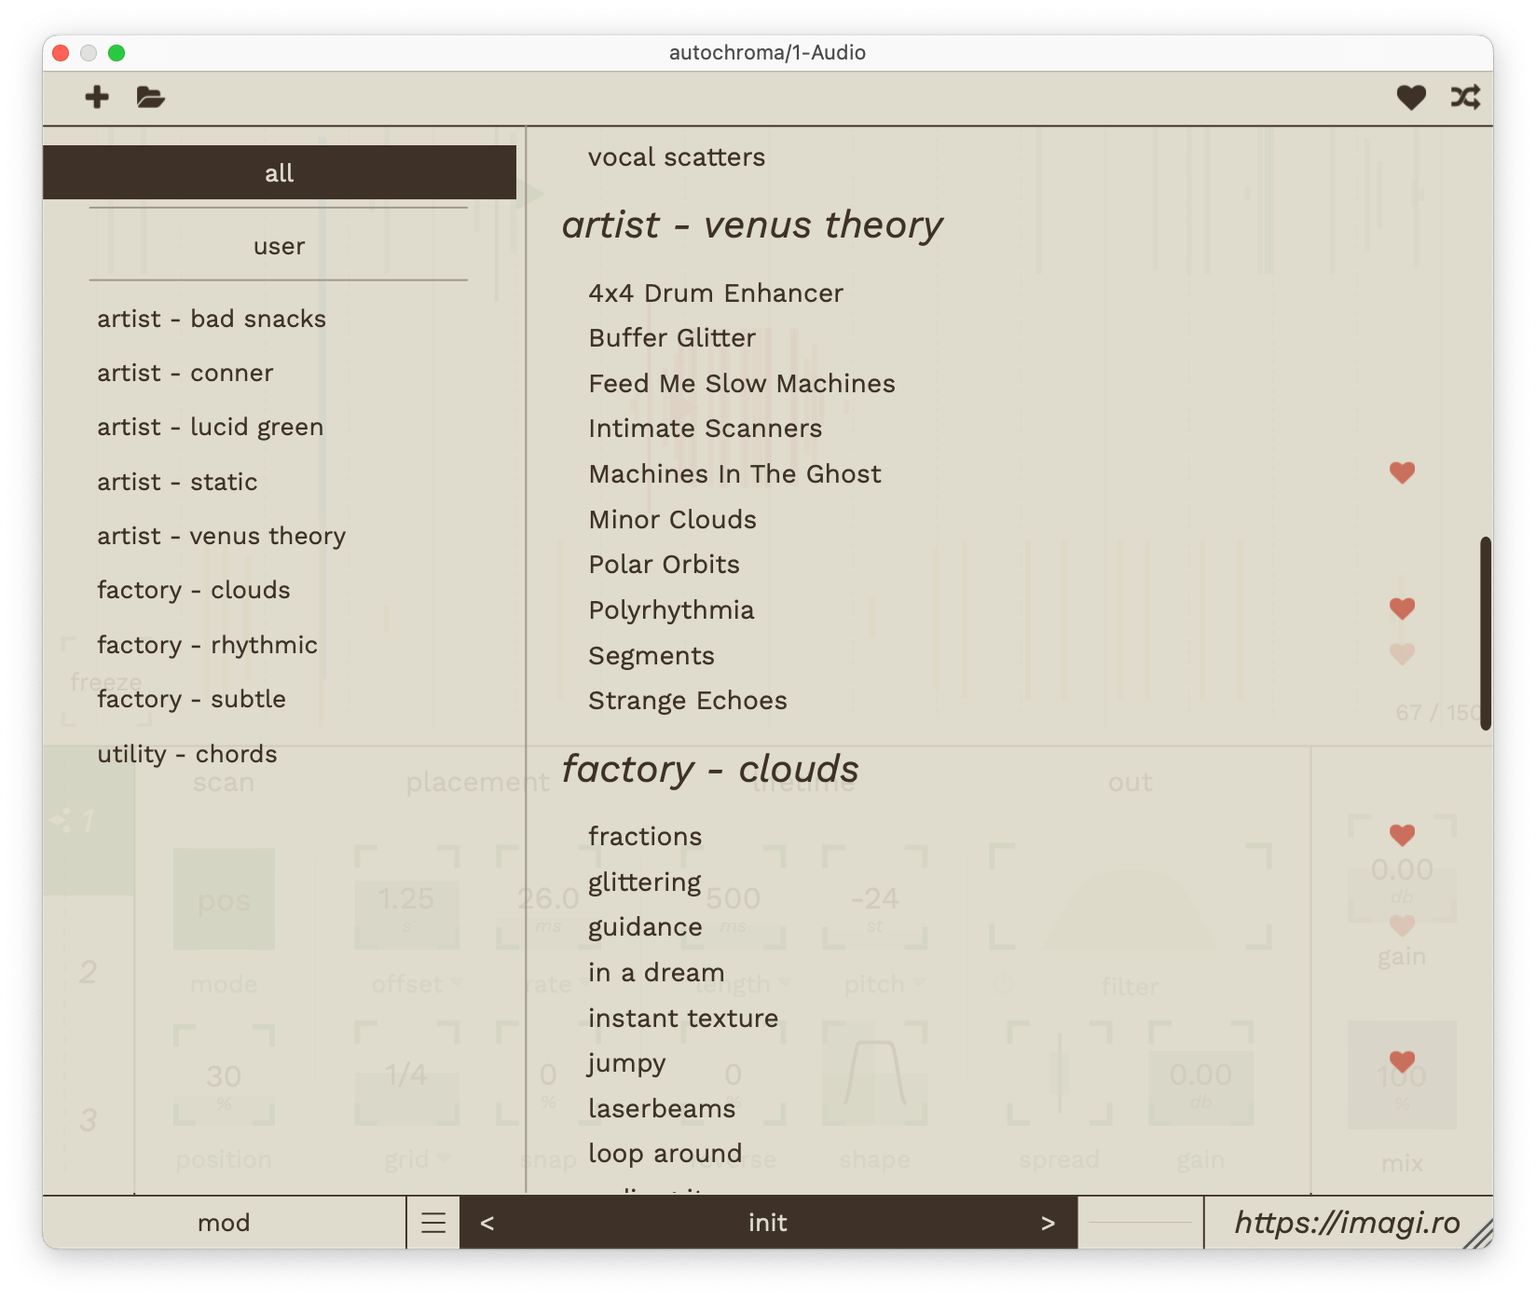Image resolution: width=1536 pixels, height=1299 pixels.
Task: Load the 'Segments' preset
Action: 651,656
